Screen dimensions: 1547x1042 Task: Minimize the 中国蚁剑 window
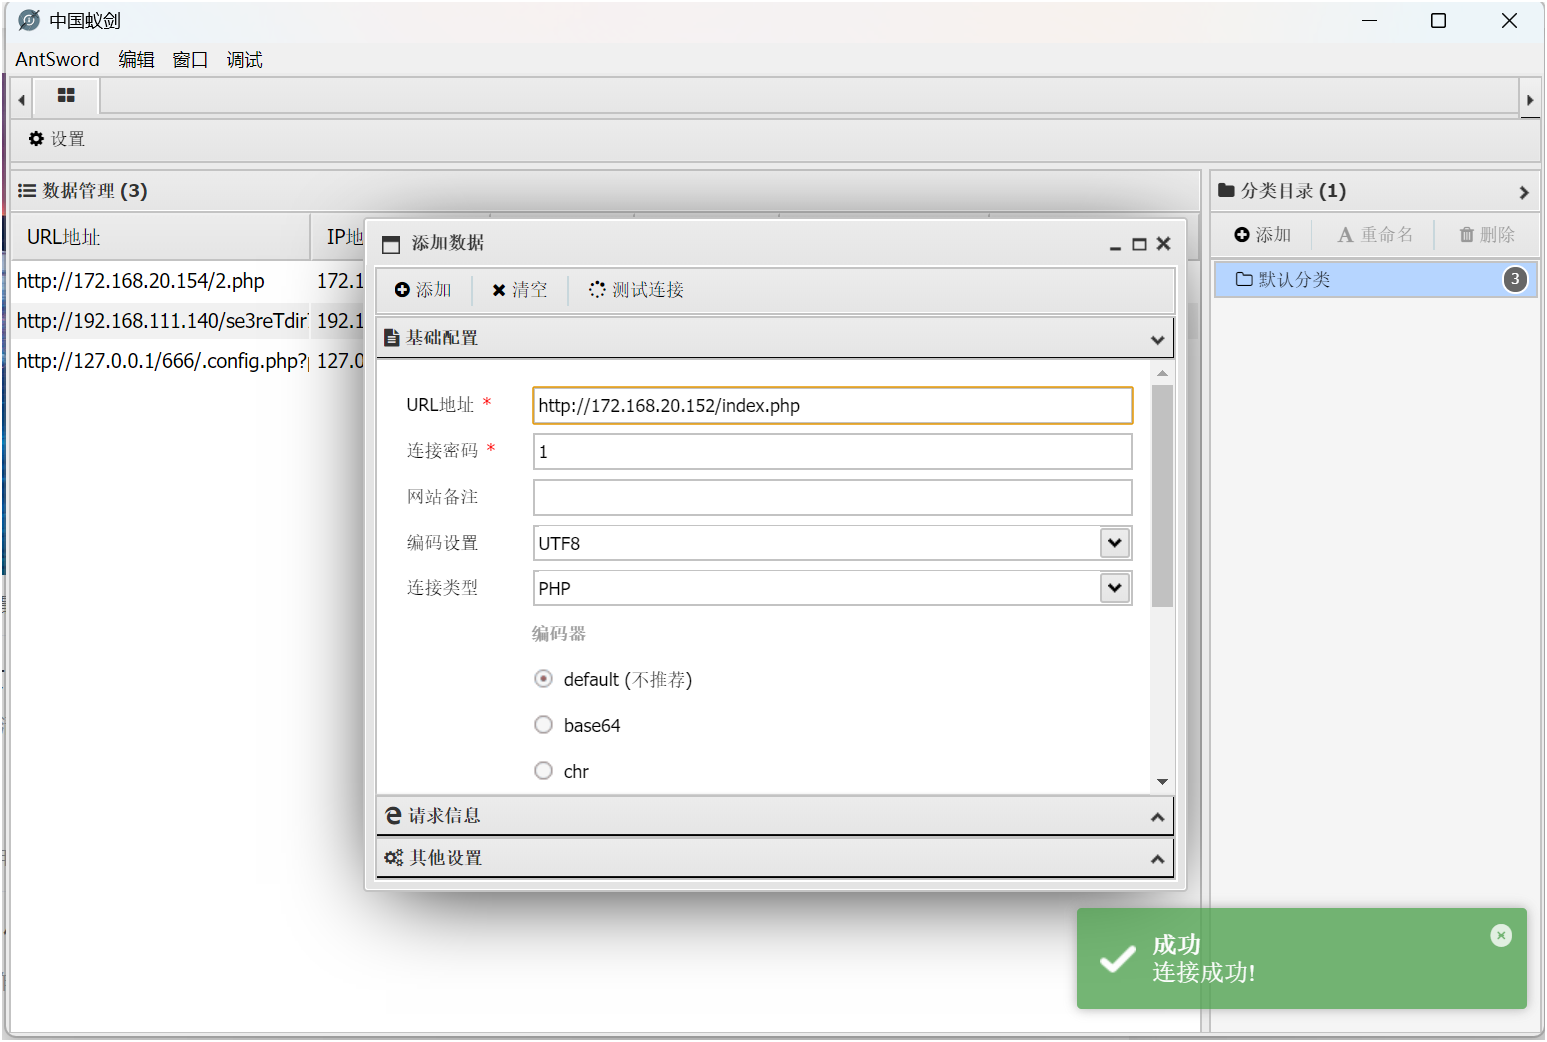[1369, 20]
